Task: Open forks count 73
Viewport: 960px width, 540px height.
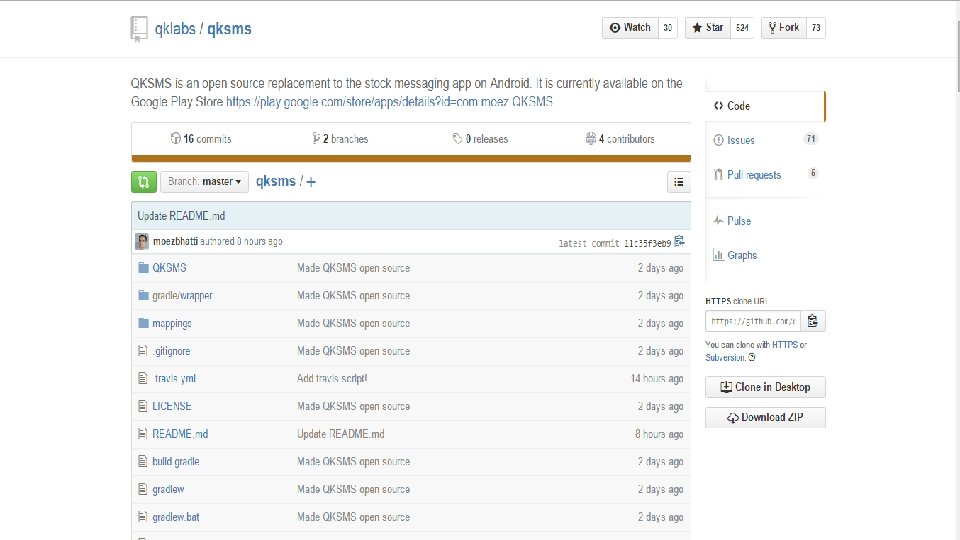Action: click(816, 28)
